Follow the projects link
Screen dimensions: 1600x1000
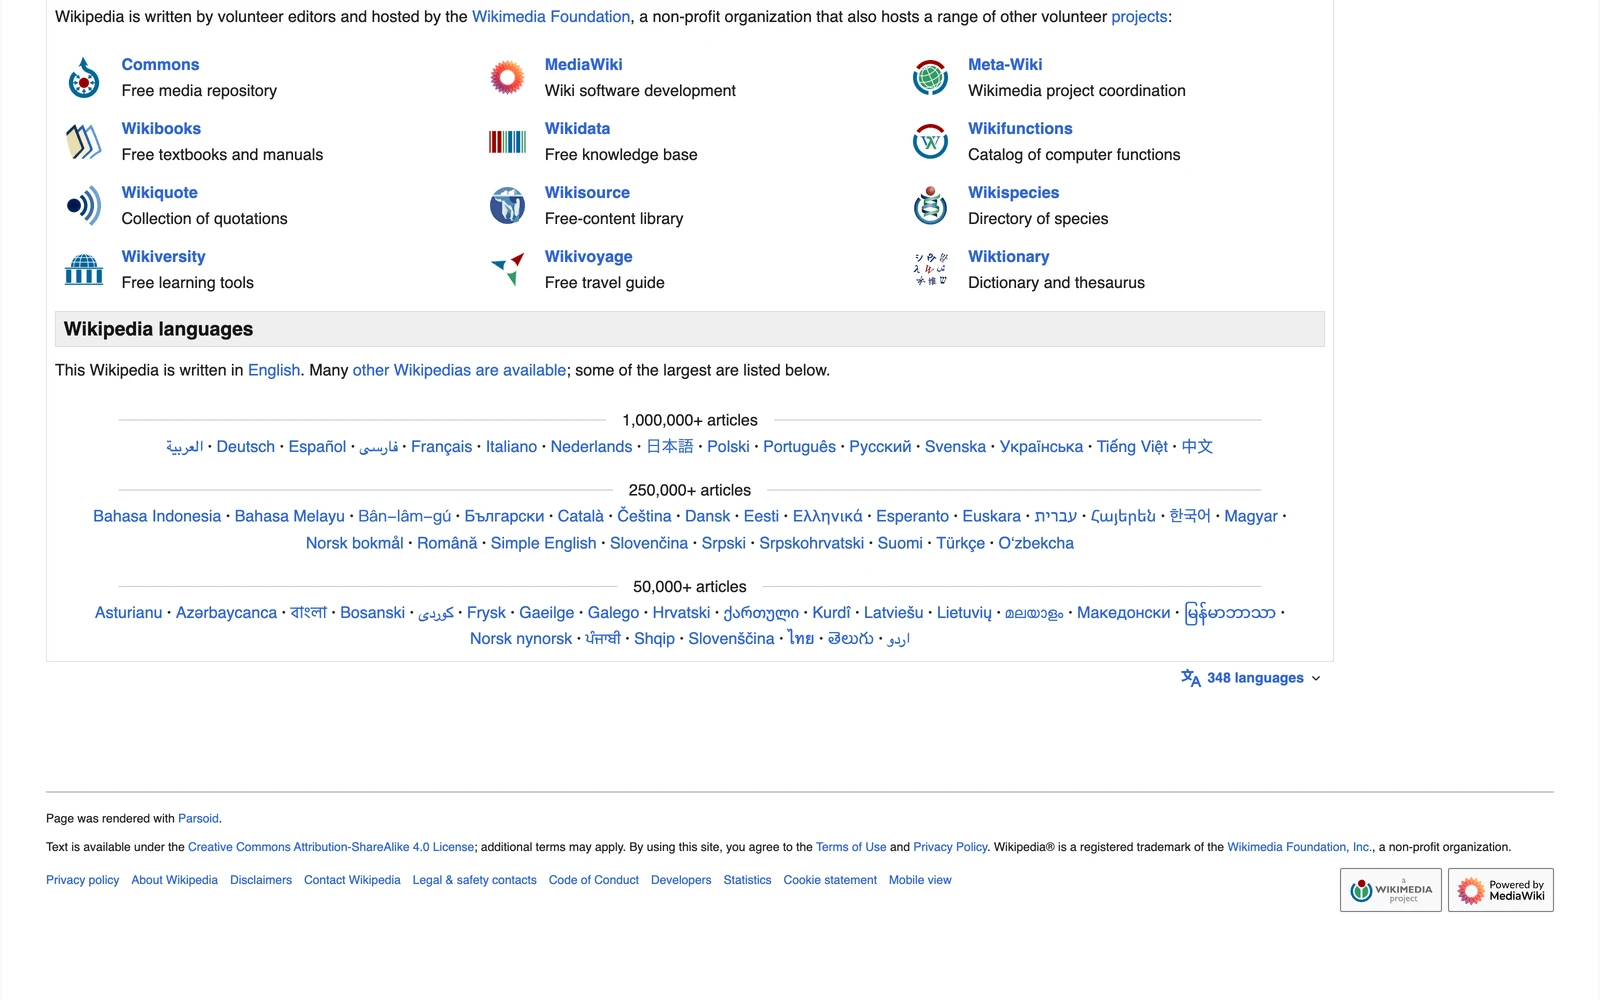point(1139,16)
